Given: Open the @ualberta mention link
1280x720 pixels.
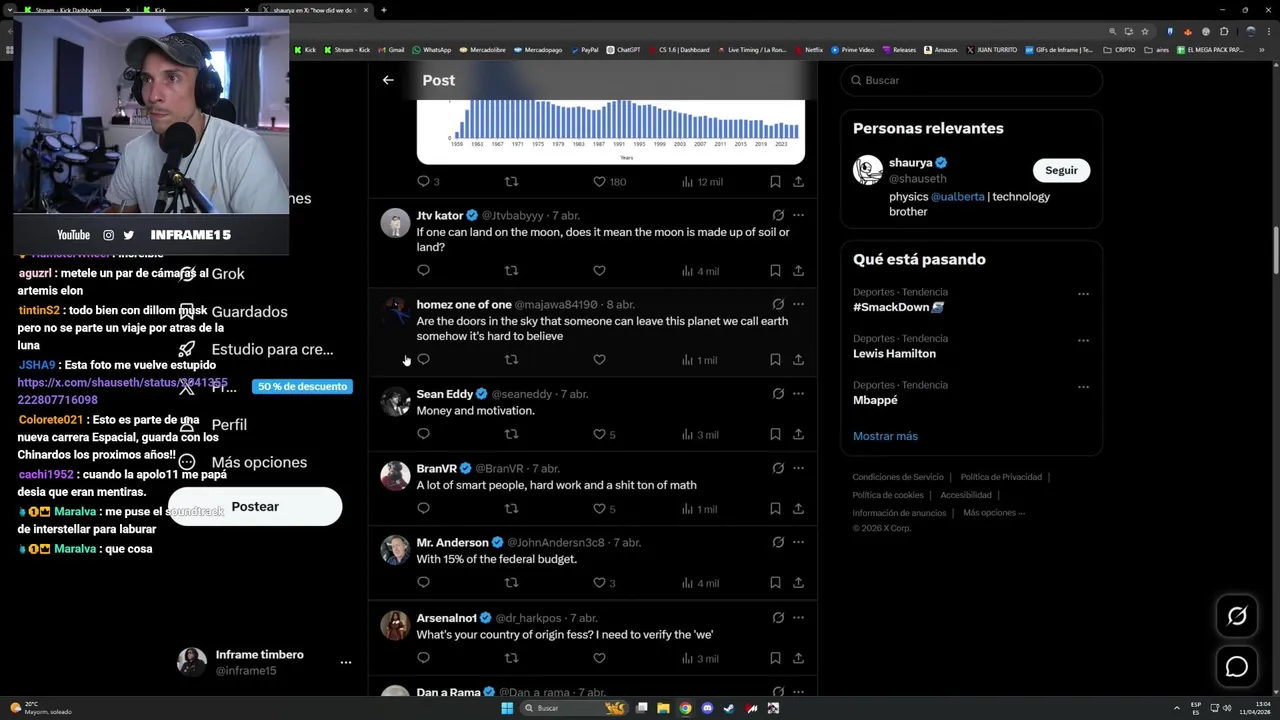Looking at the screenshot, I should 958,197.
